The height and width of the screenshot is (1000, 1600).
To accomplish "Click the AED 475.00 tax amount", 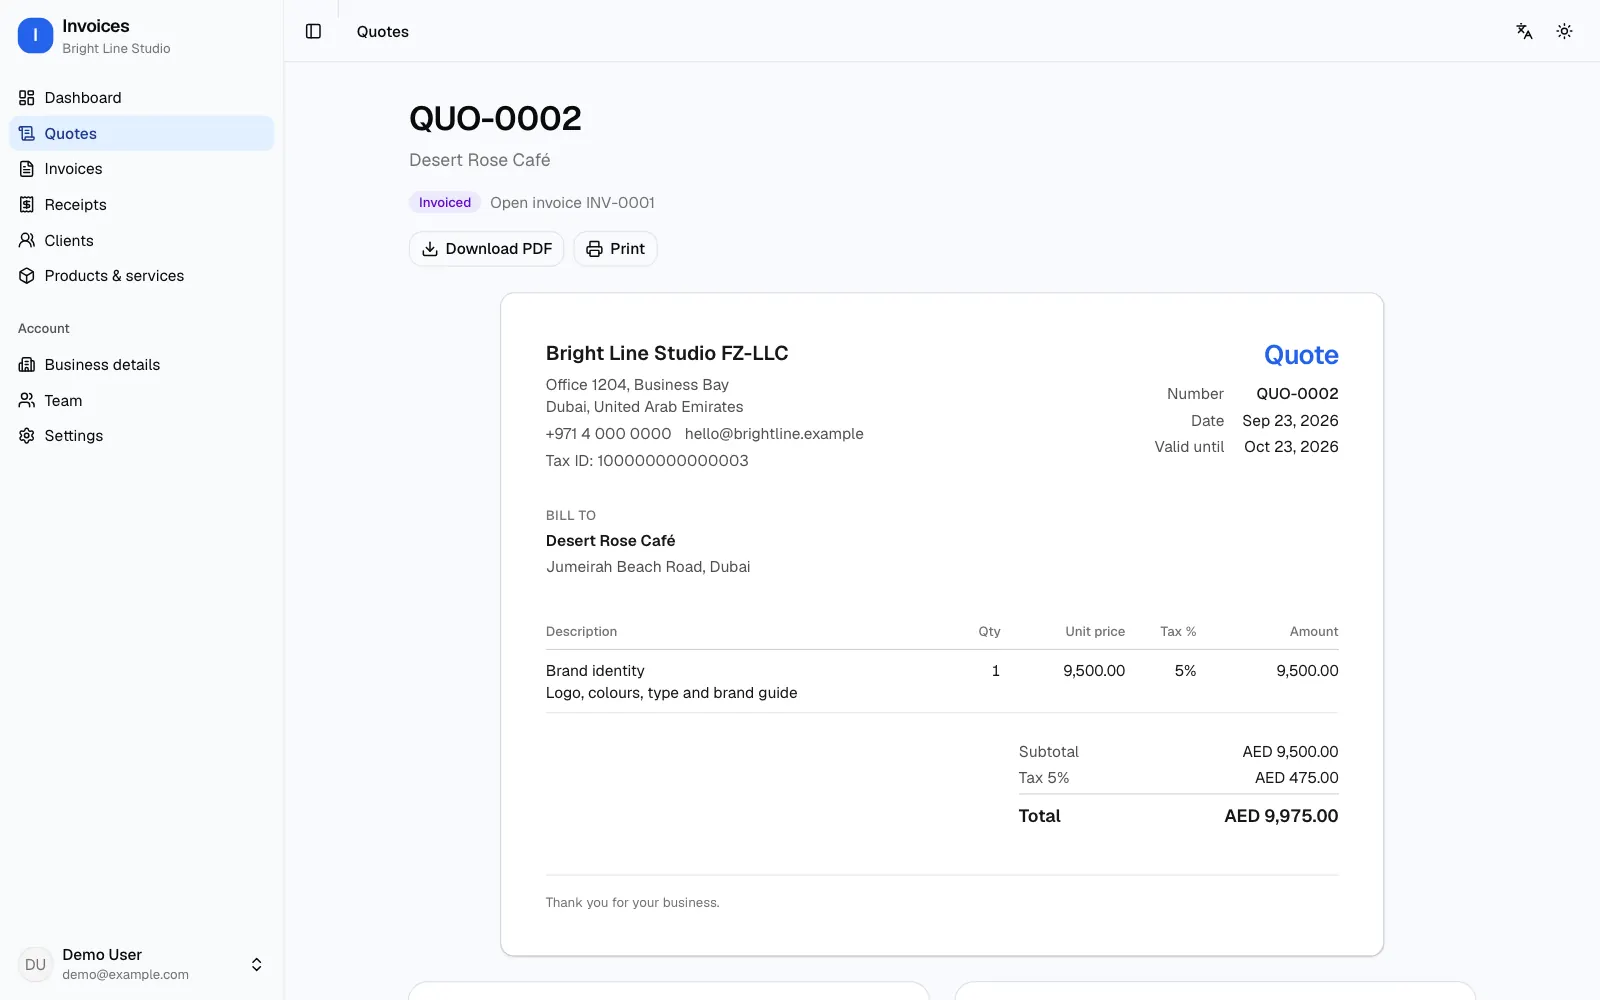I will click(x=1297, y=778).
